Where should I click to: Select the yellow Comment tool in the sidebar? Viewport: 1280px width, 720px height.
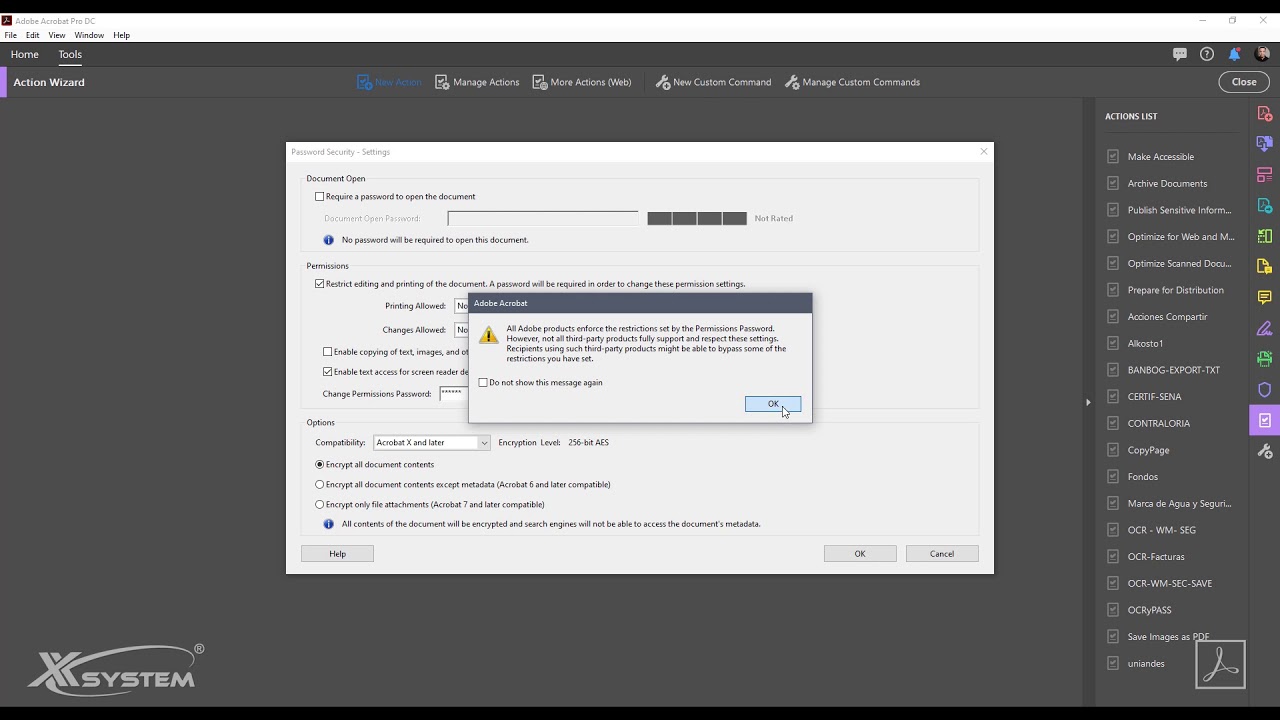[x=1265, y=298]
